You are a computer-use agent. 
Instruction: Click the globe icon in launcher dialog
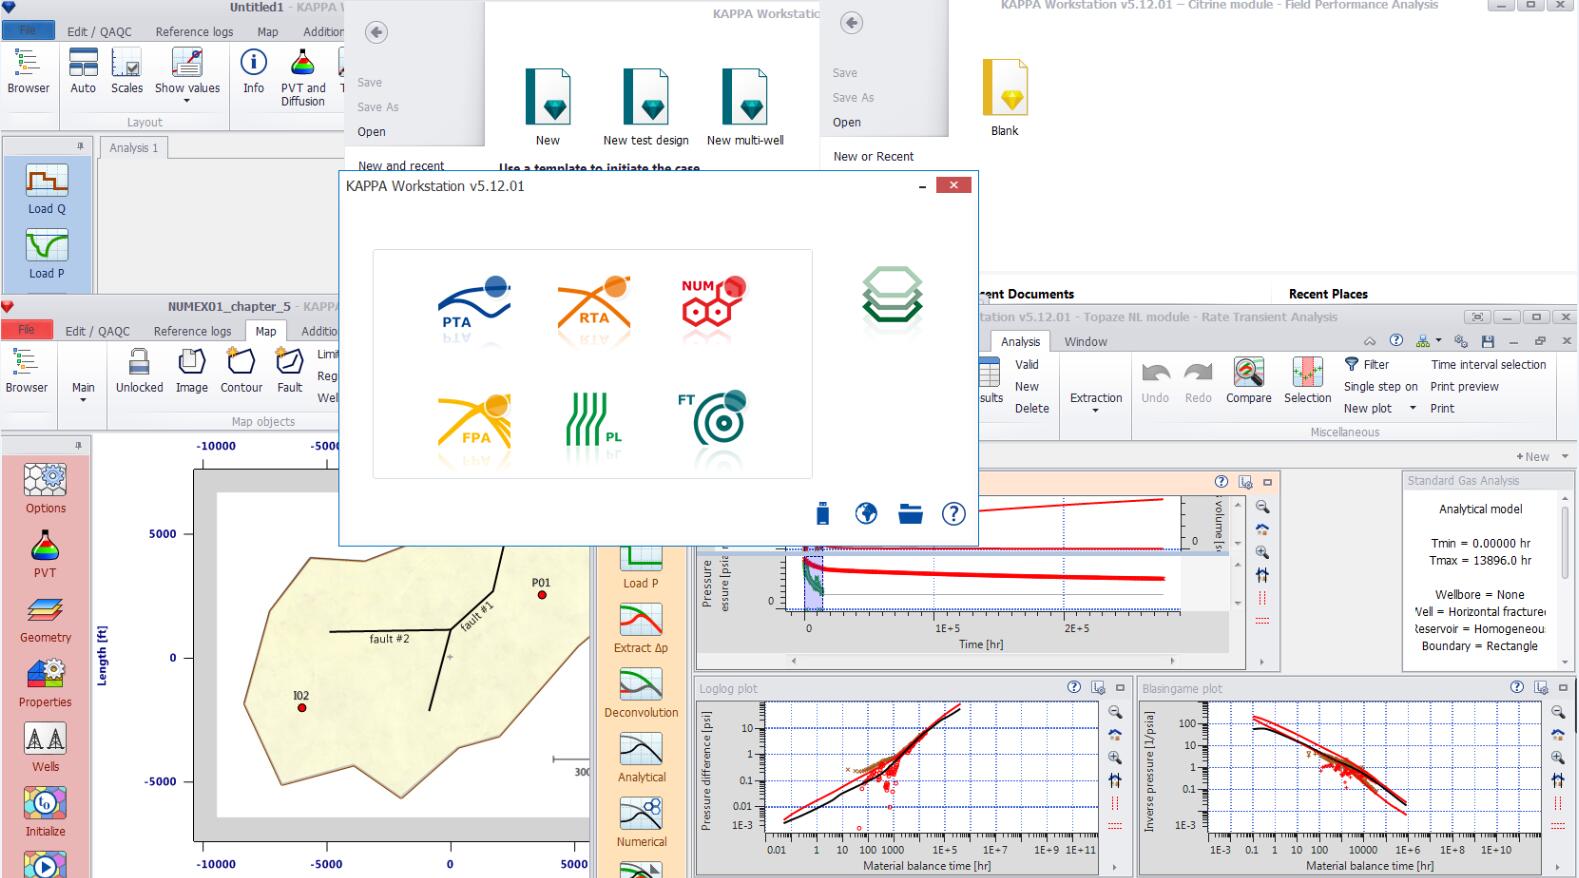click(x=866, y=513)
